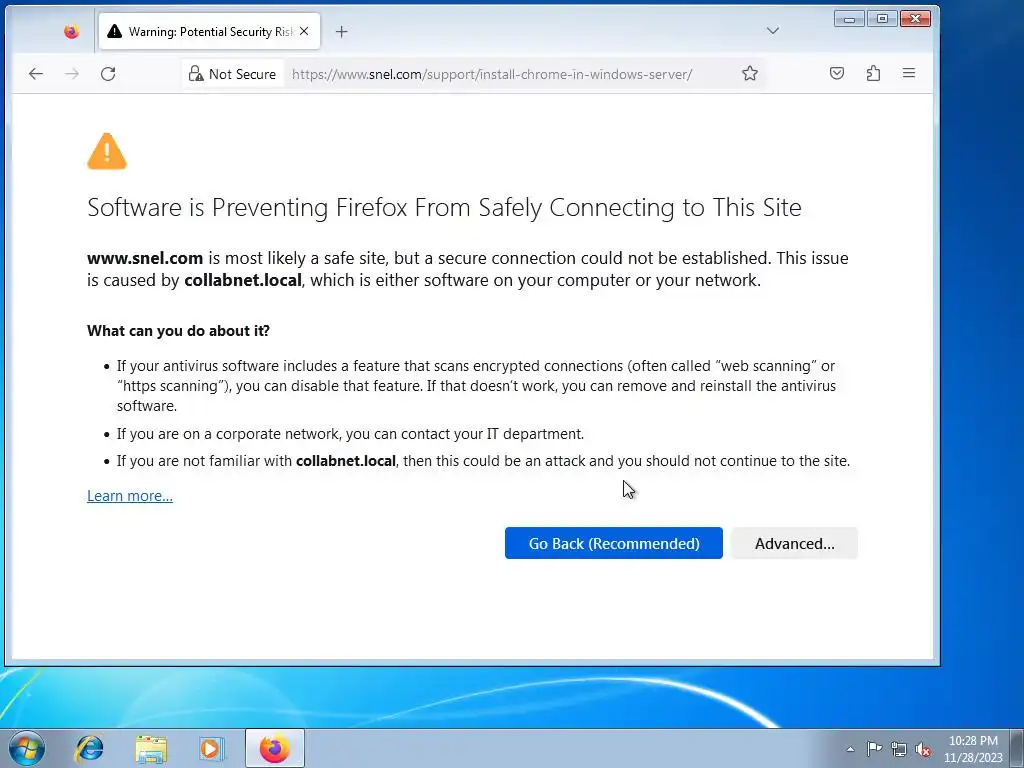Close the Potential Security Risk tab
The image size is (1024, 768).
pyautogui.click(x=304, y=31)
